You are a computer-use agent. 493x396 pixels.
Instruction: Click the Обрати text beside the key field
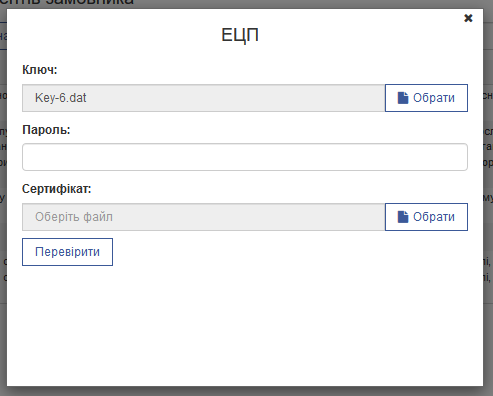434,98
